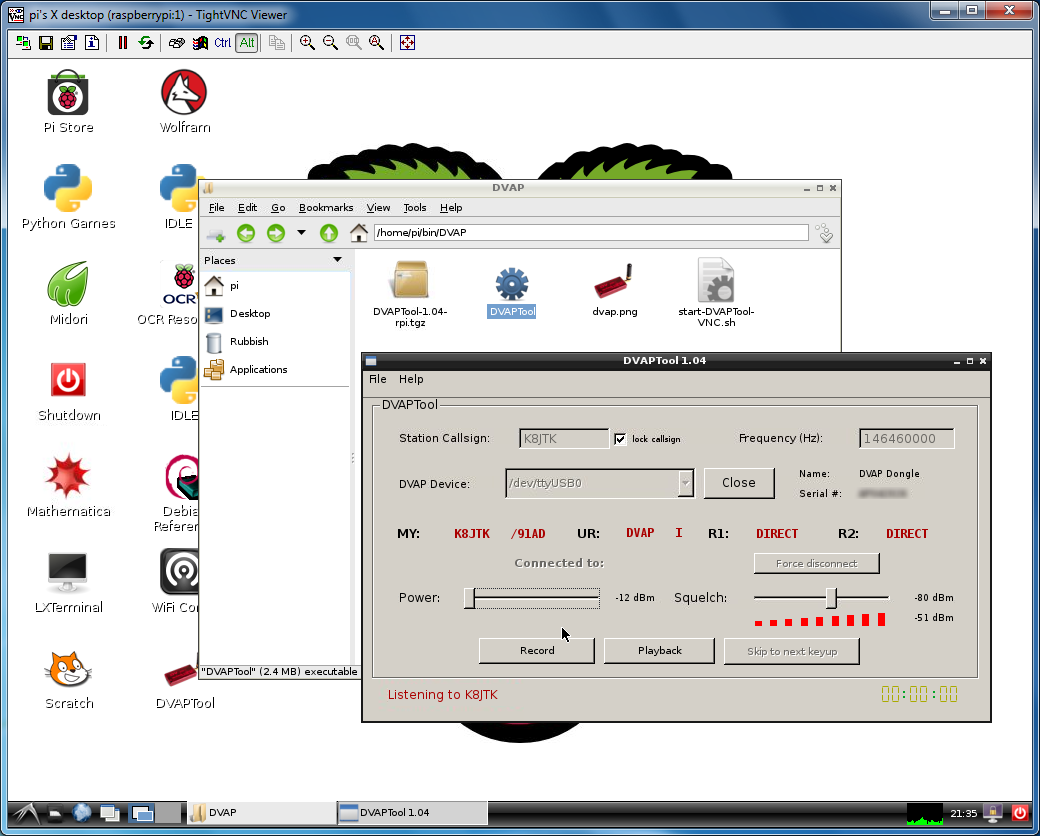Go up to parent folder in file manager

329,233
